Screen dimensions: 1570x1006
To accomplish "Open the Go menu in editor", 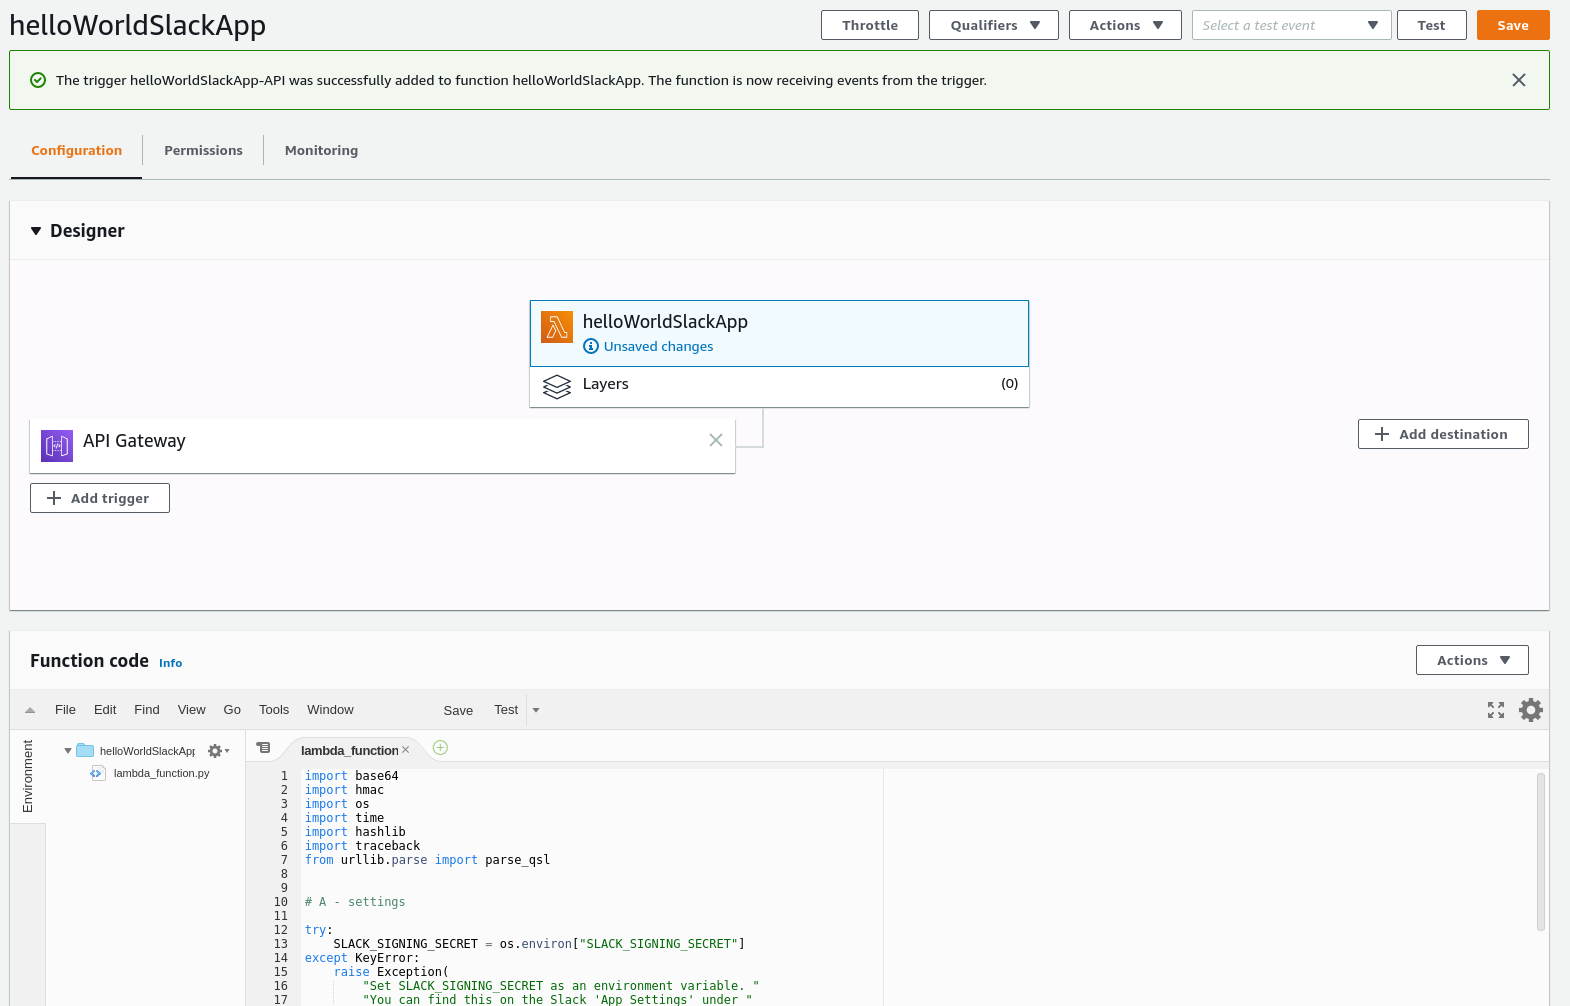I will pyautogui.click(x=232, y=710).
